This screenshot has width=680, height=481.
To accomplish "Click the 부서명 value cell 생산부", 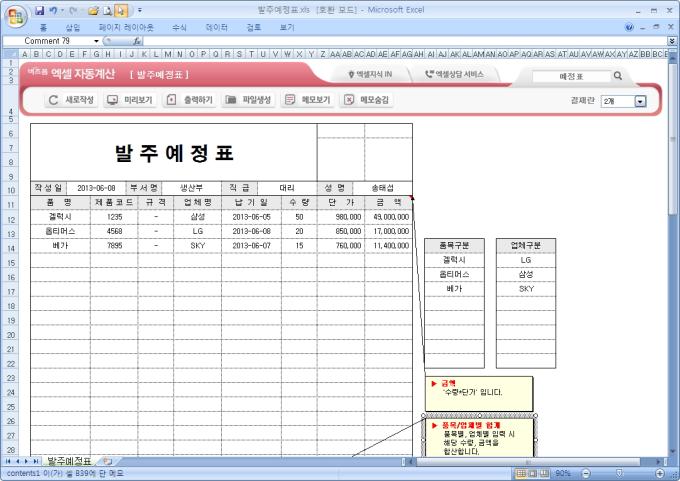I will point(191,188).
